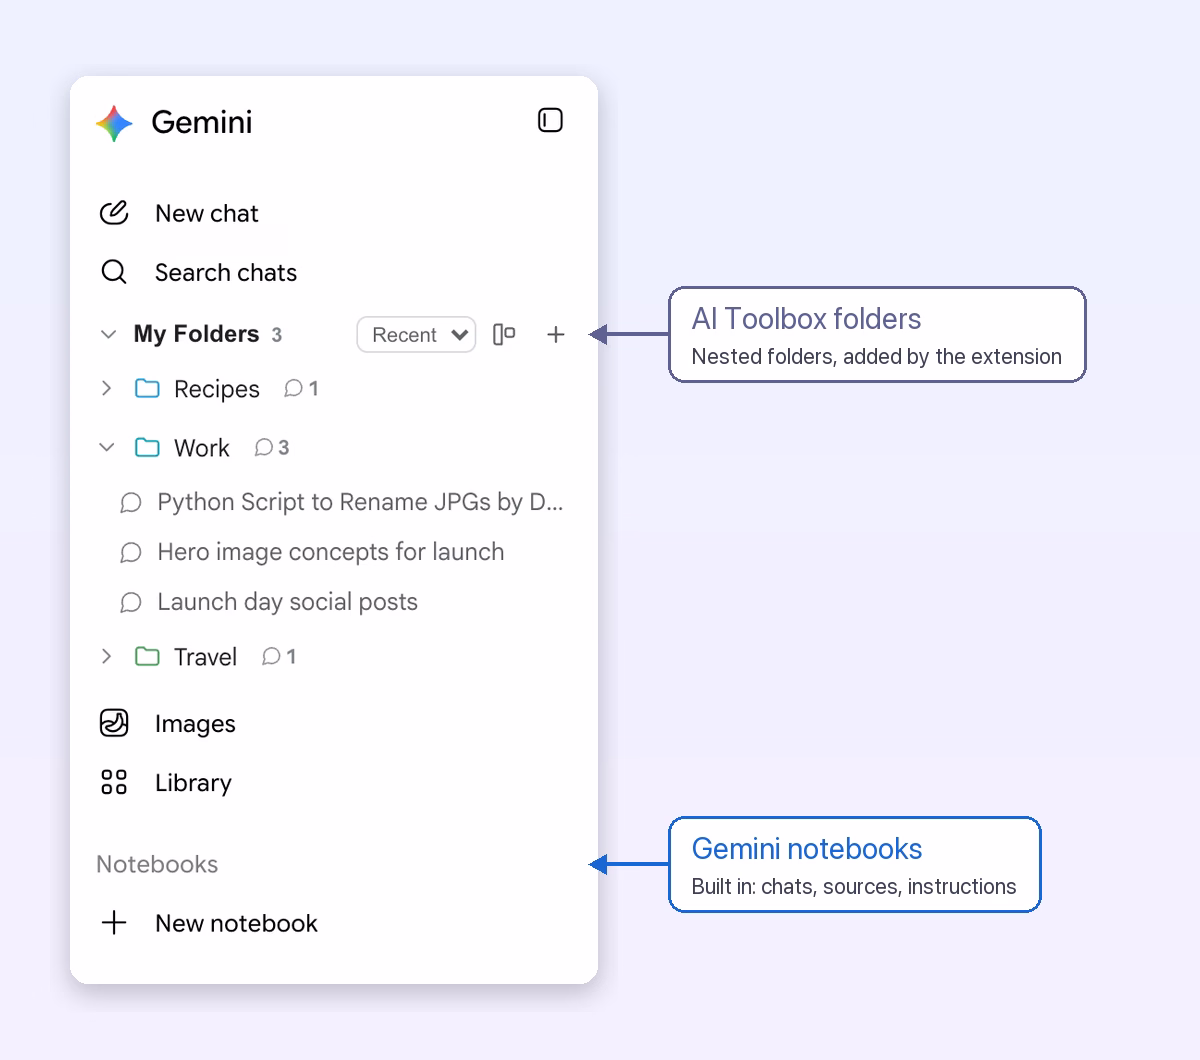Open the Recent sort dropdown
This screenshot has height=1060, width=1200.
pyautogui.click(x=416, y=335)
